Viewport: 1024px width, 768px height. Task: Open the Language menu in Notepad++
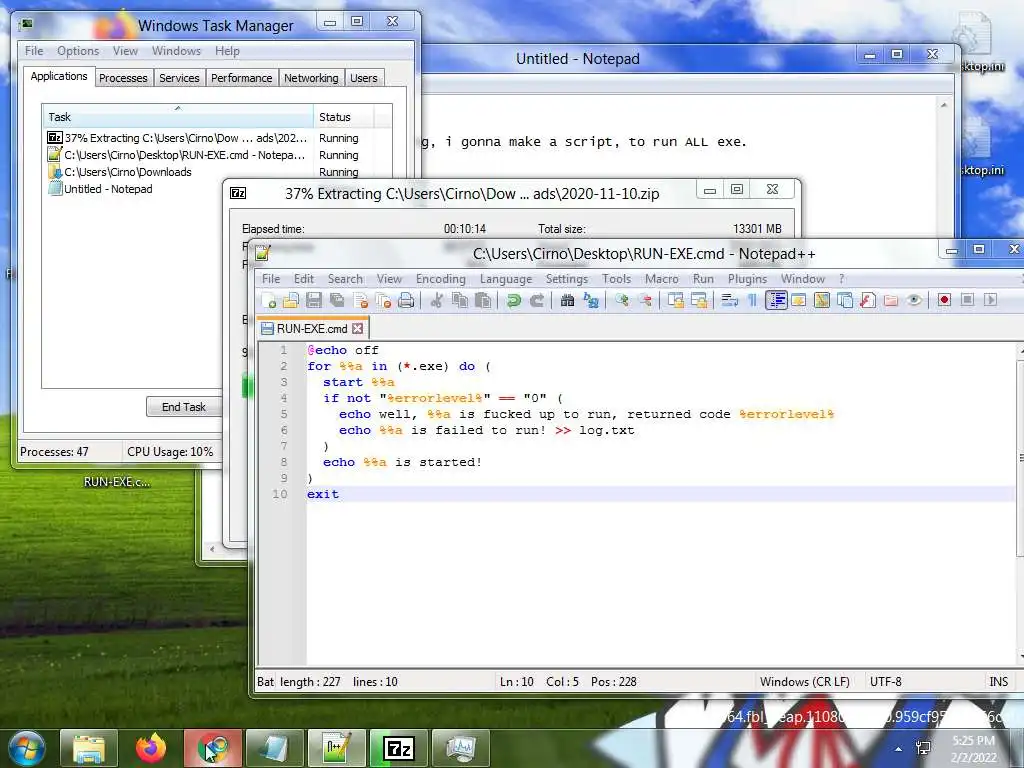point(505,279)
